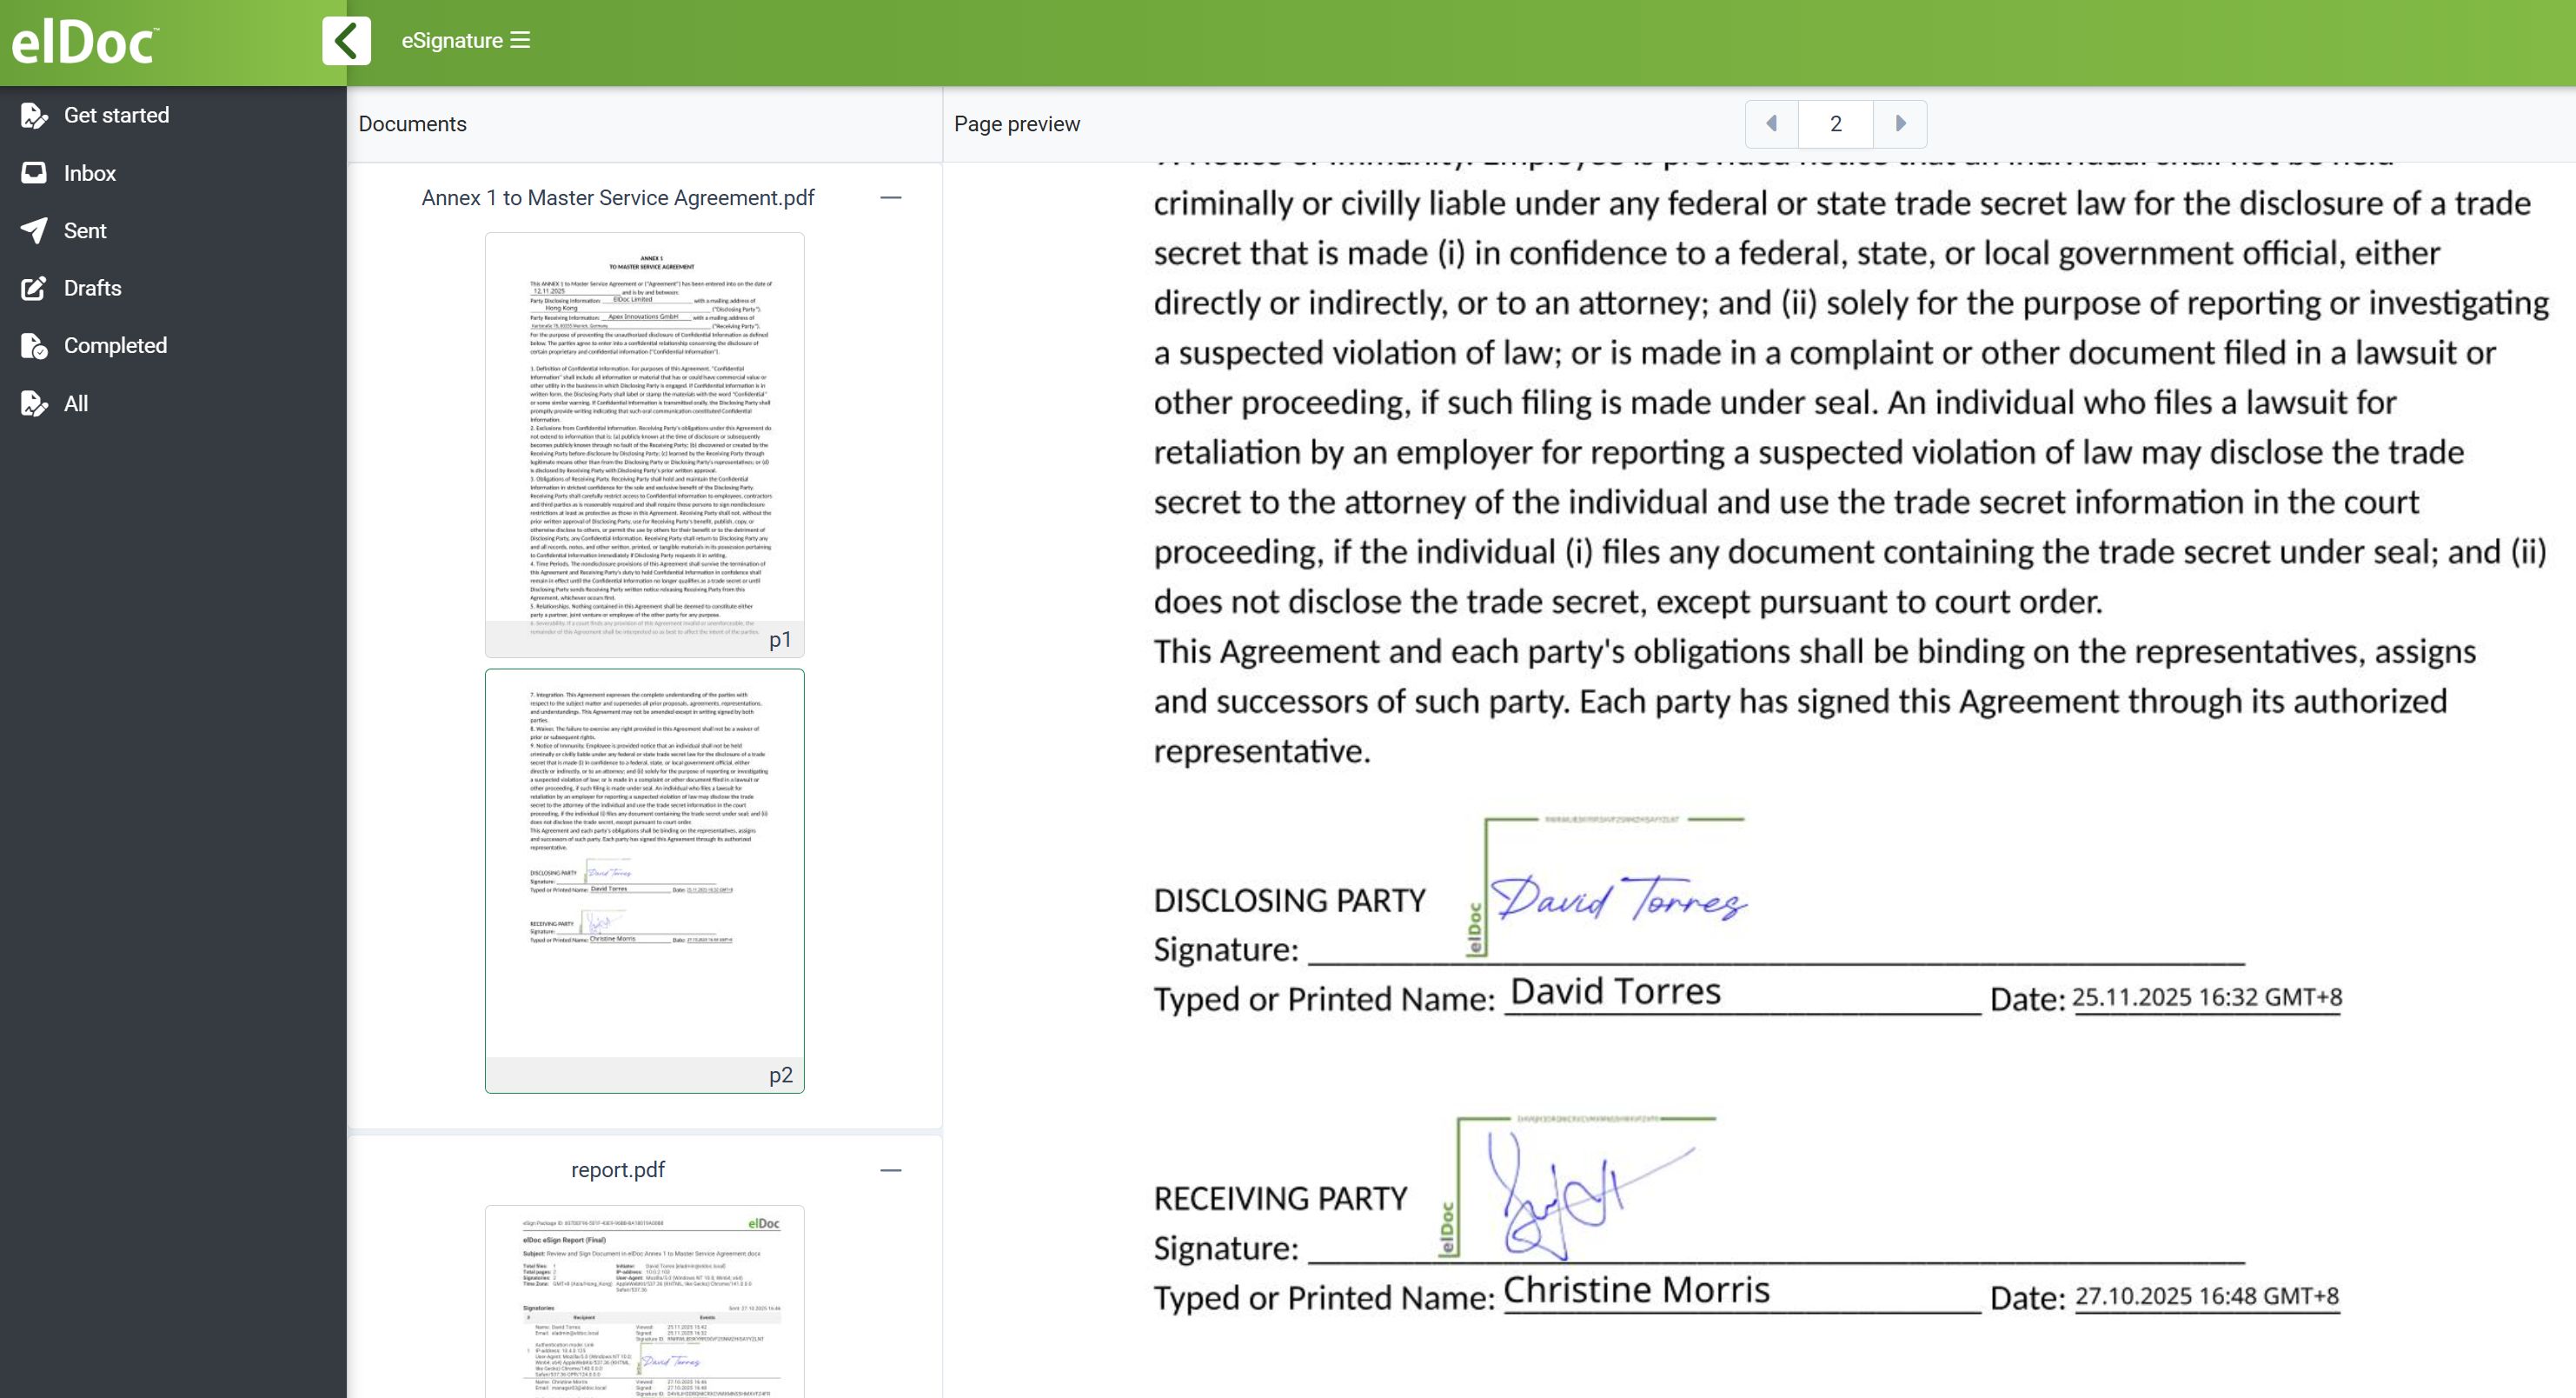Image resolution: width=2576 pixels, height=1398 pixels.
Task: Select the Sent icon in sidebar
Action: tap(35, 230)
